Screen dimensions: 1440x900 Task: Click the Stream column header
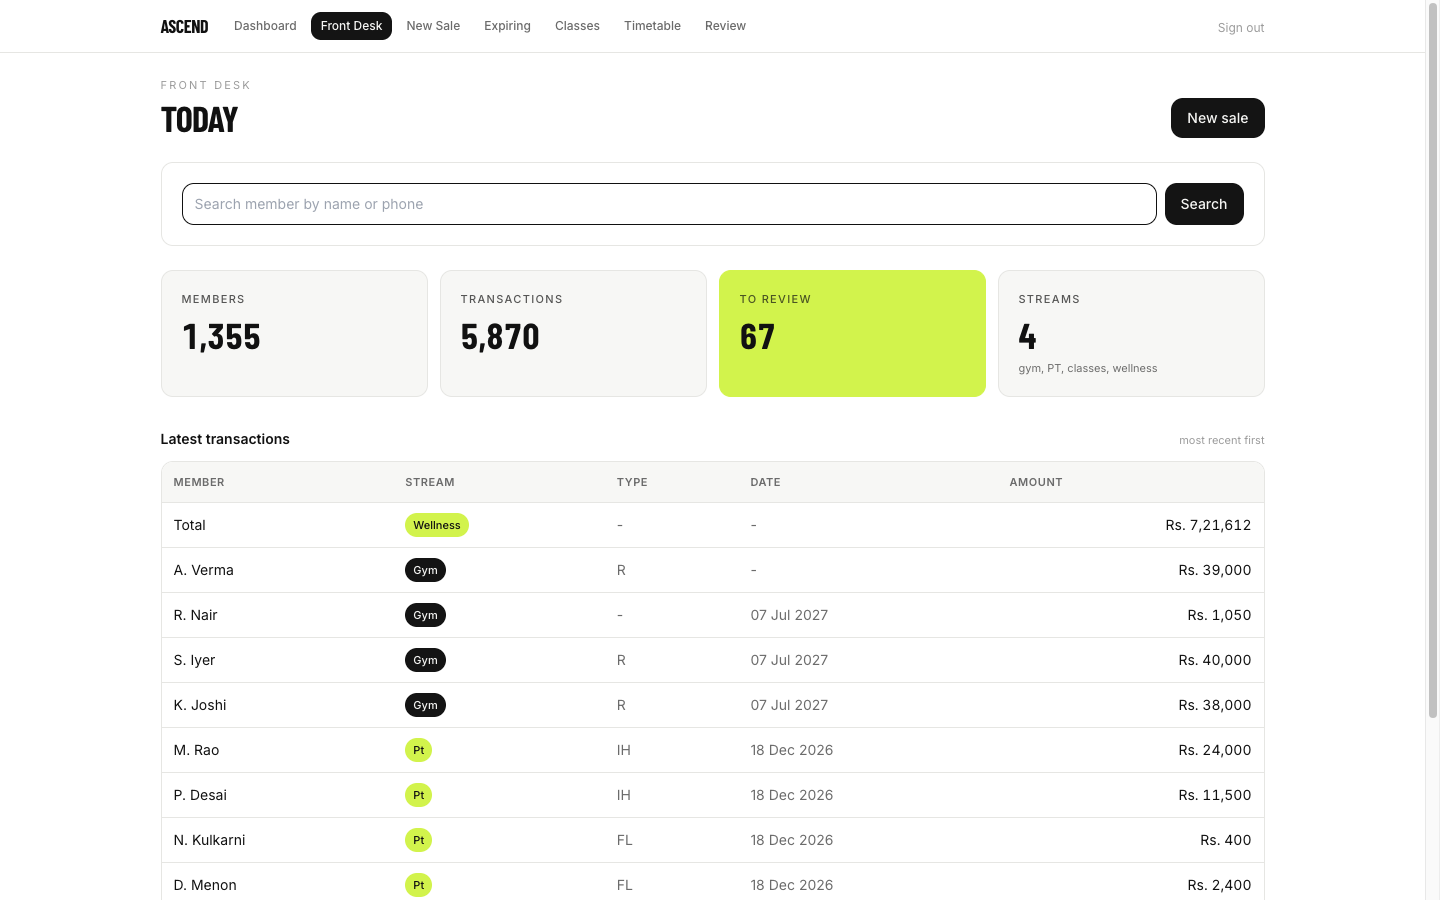tap(430, 482)
